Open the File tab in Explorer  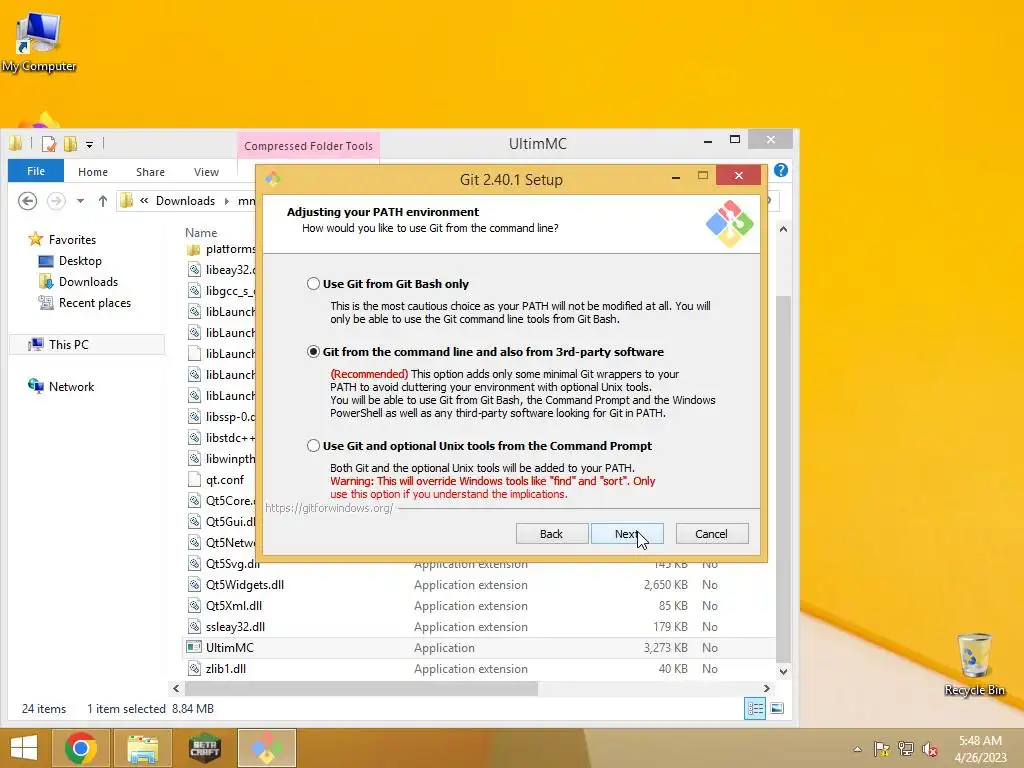[36, 171]
